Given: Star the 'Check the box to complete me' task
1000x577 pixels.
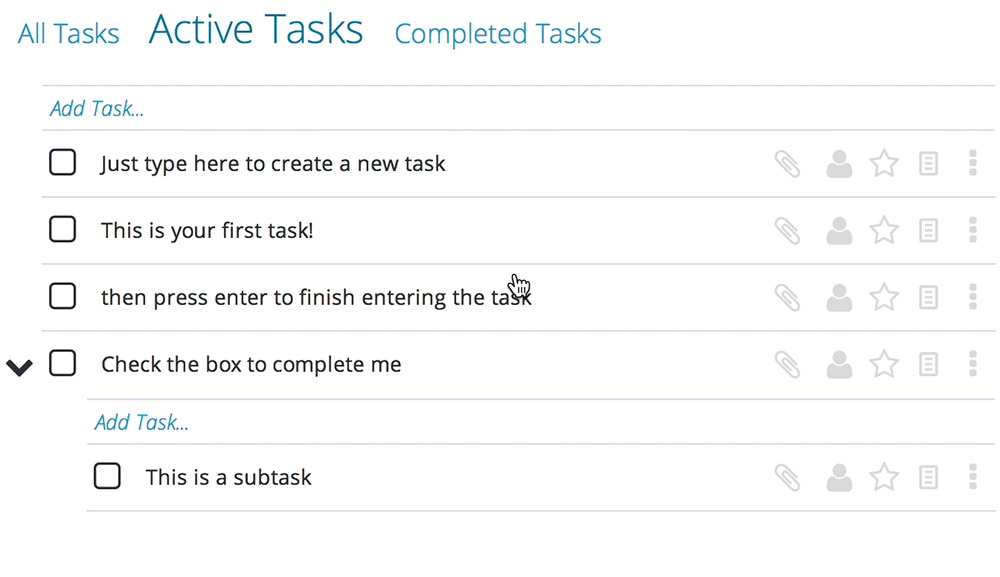Looking at the screenshot, I should (x=885, y=364).
